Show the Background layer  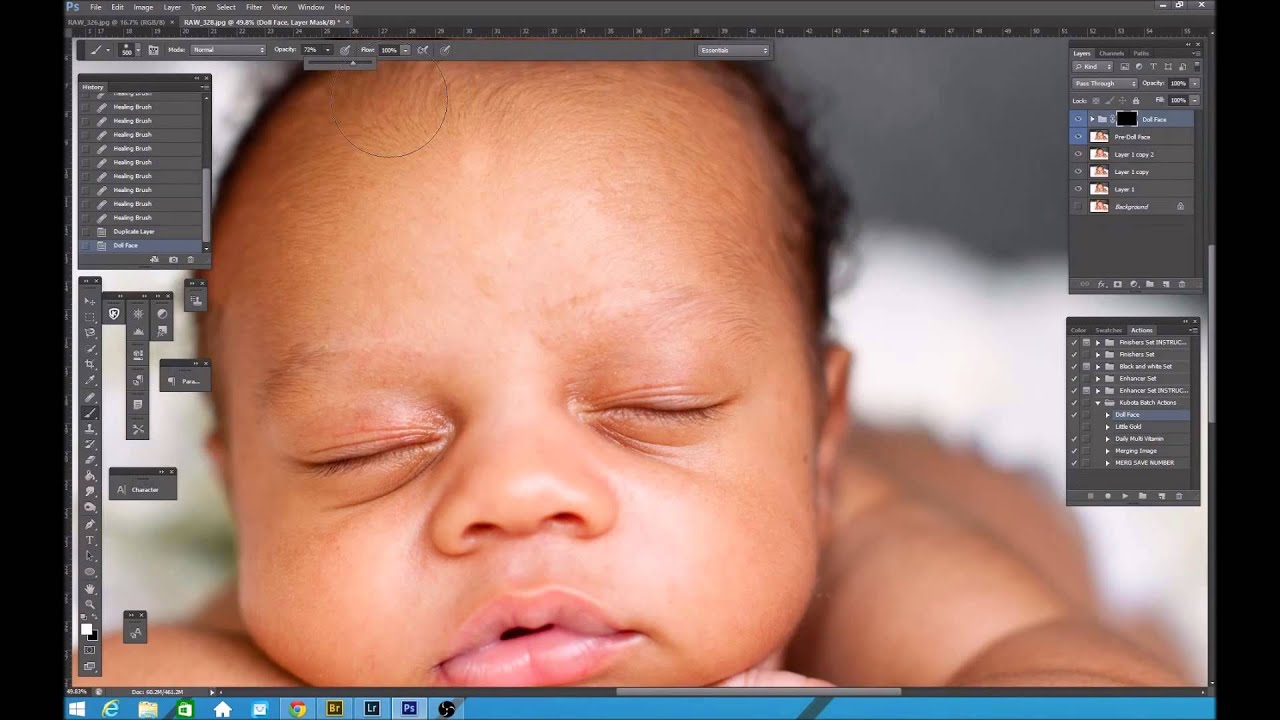tap(1078, 206)
